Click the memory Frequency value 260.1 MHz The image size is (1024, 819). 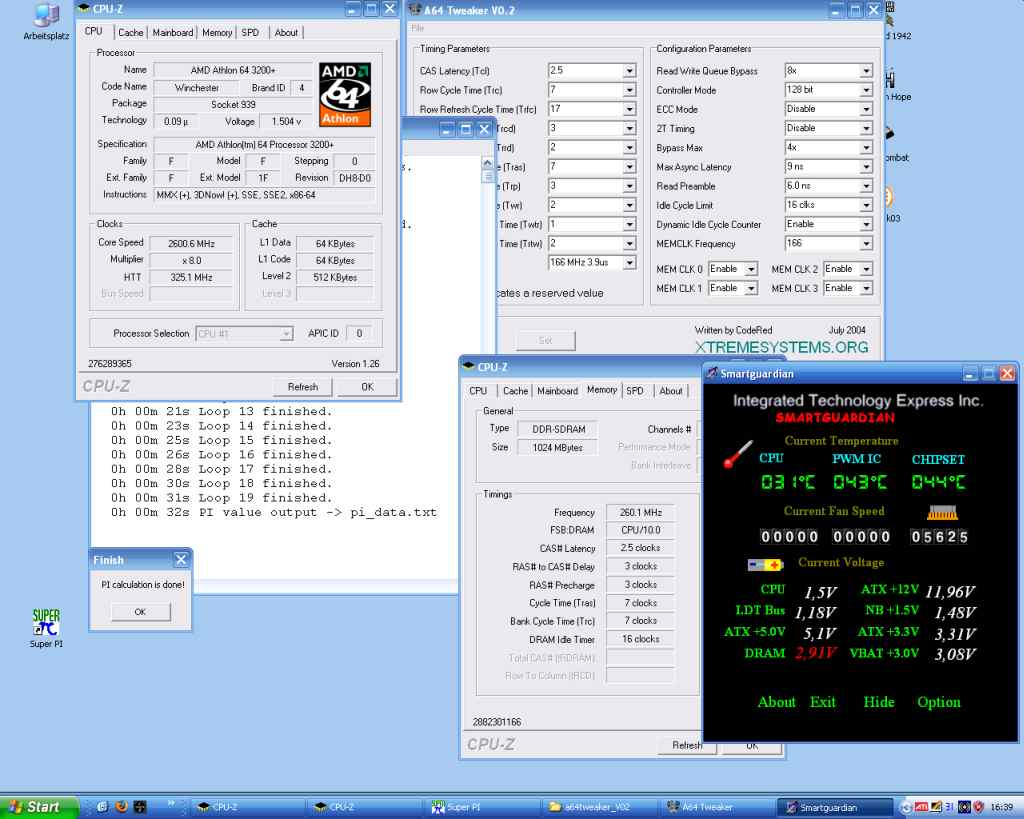click(x=641, y=513)
